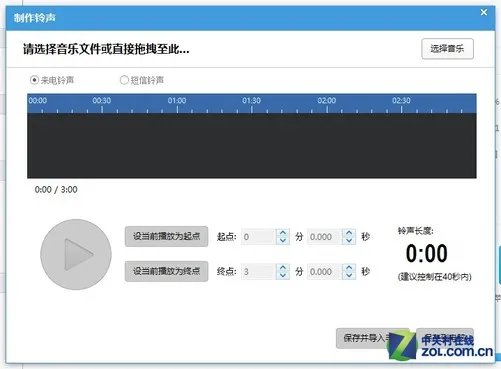Screen dimensions: 501x369
Task: Focus the 终点 minutes input field
Action: coord(259,272)
